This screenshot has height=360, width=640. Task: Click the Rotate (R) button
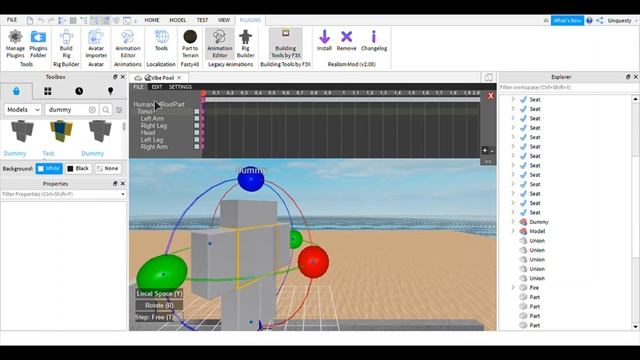[x=159, y=305]
